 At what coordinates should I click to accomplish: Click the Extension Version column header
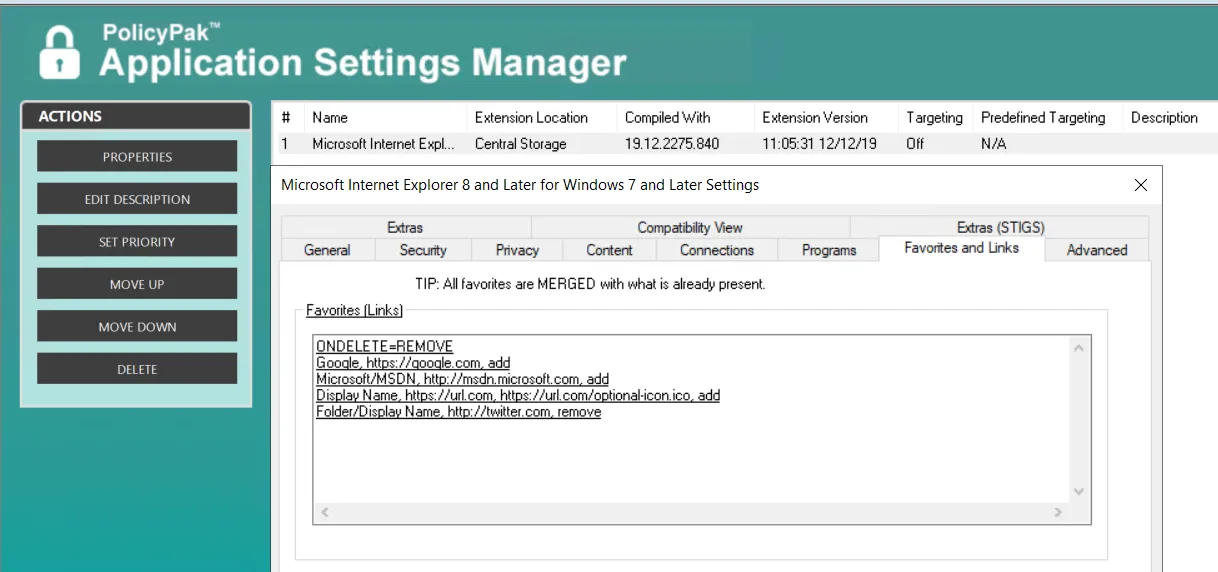click(826, 118)
